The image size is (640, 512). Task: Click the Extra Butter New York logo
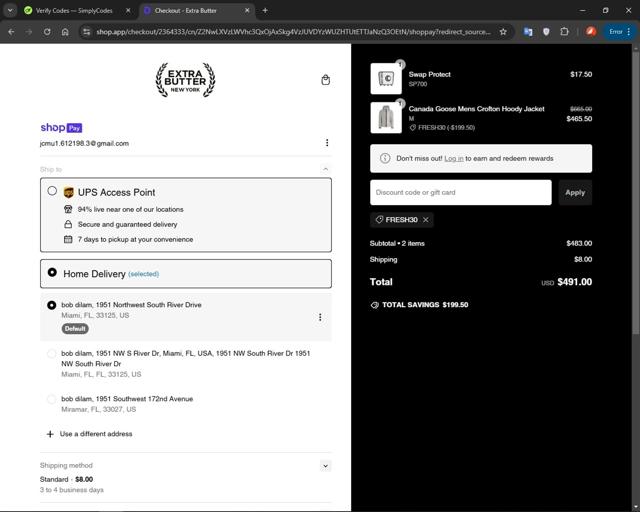[x=185, y=80]
